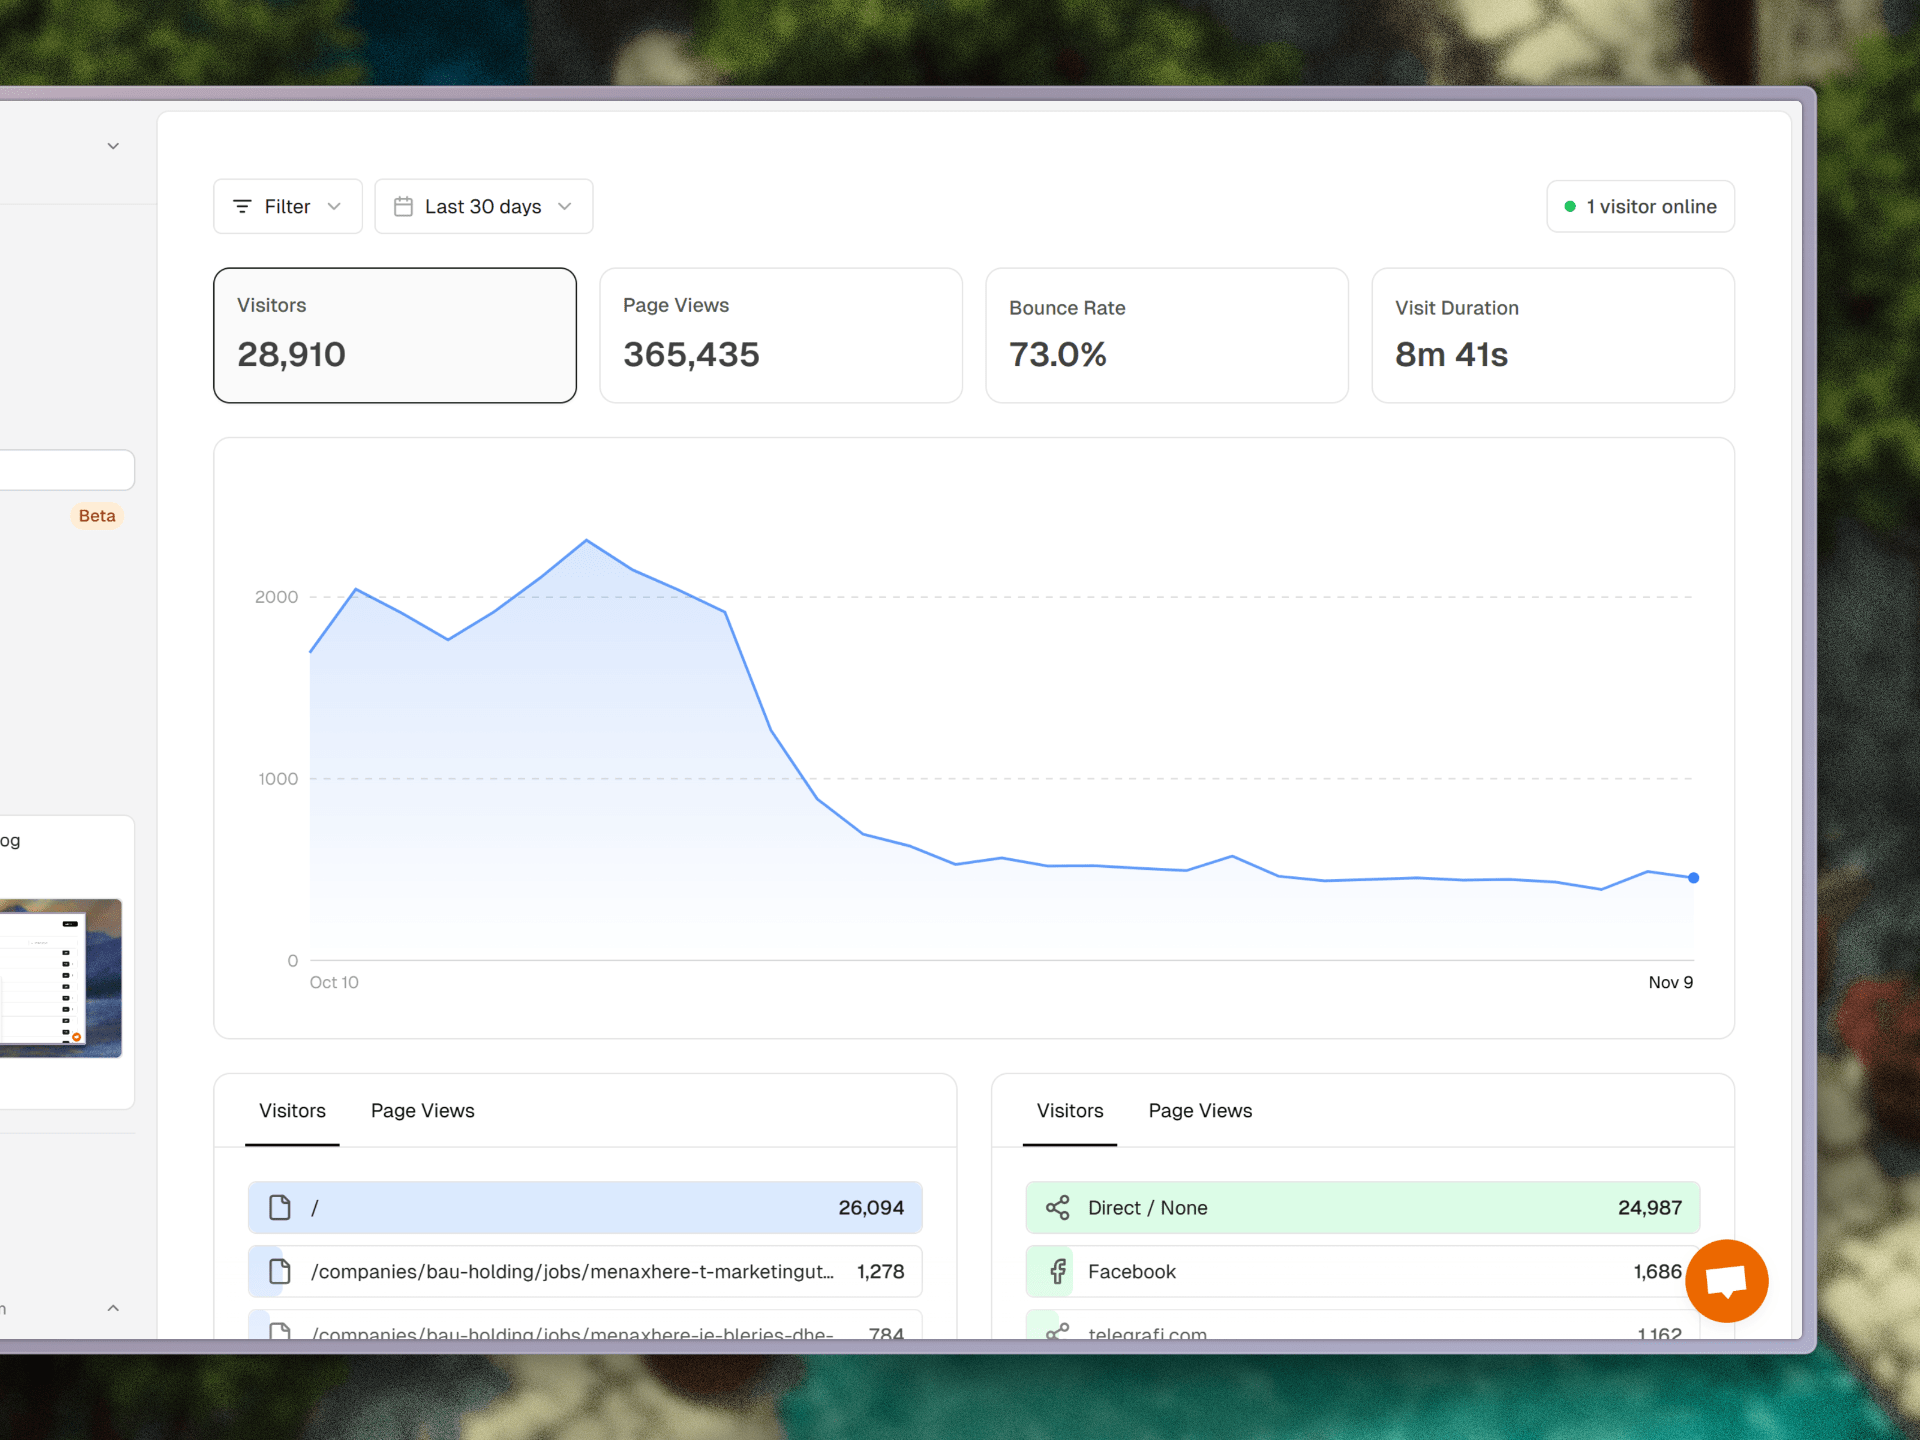The height and width of the screenshot is (1440, 1920).
Task: Open the Filter dropdown
Action: (287, 206)
